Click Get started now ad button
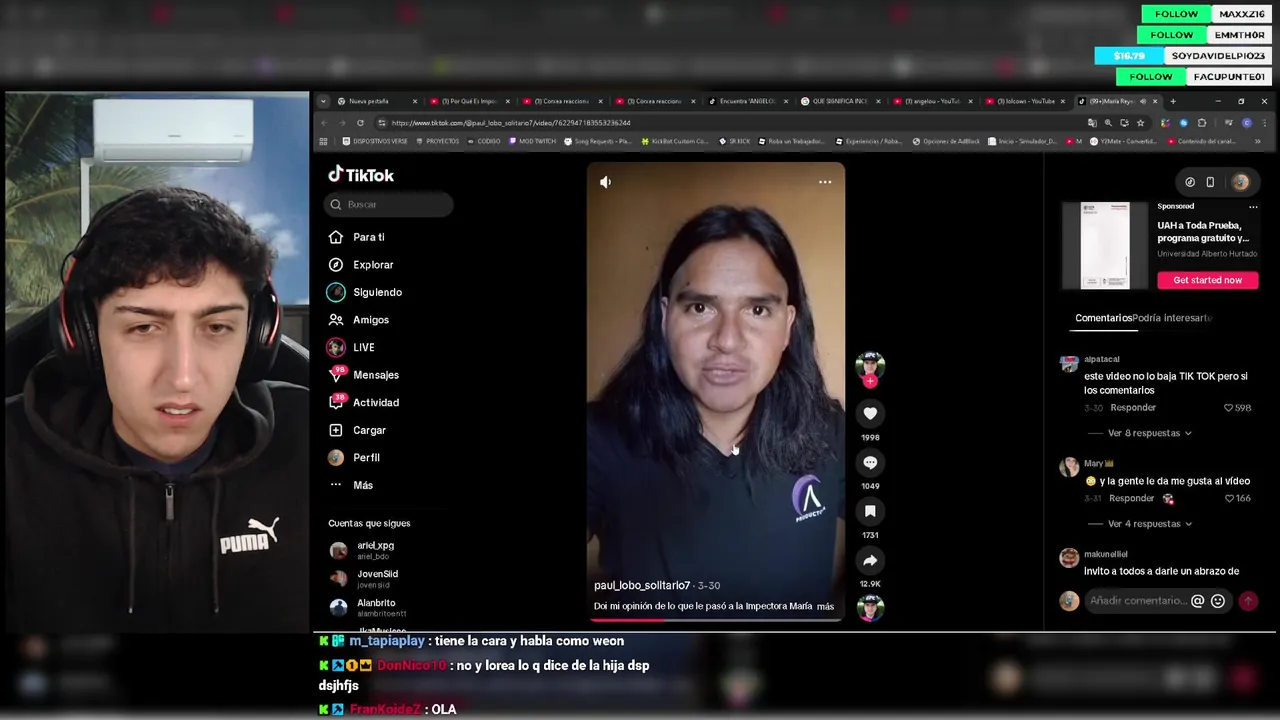Viewport: 1280px width, 720px height. click(x=1207, y=280)
